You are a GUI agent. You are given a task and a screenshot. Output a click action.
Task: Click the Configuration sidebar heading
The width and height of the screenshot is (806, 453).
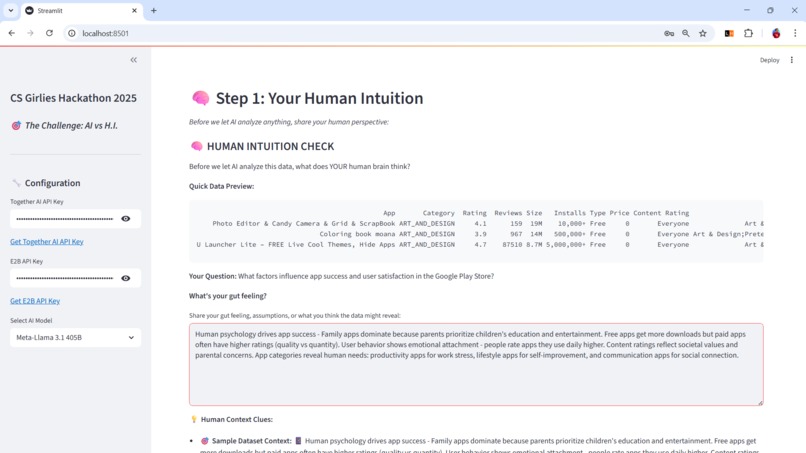(52, 183)
